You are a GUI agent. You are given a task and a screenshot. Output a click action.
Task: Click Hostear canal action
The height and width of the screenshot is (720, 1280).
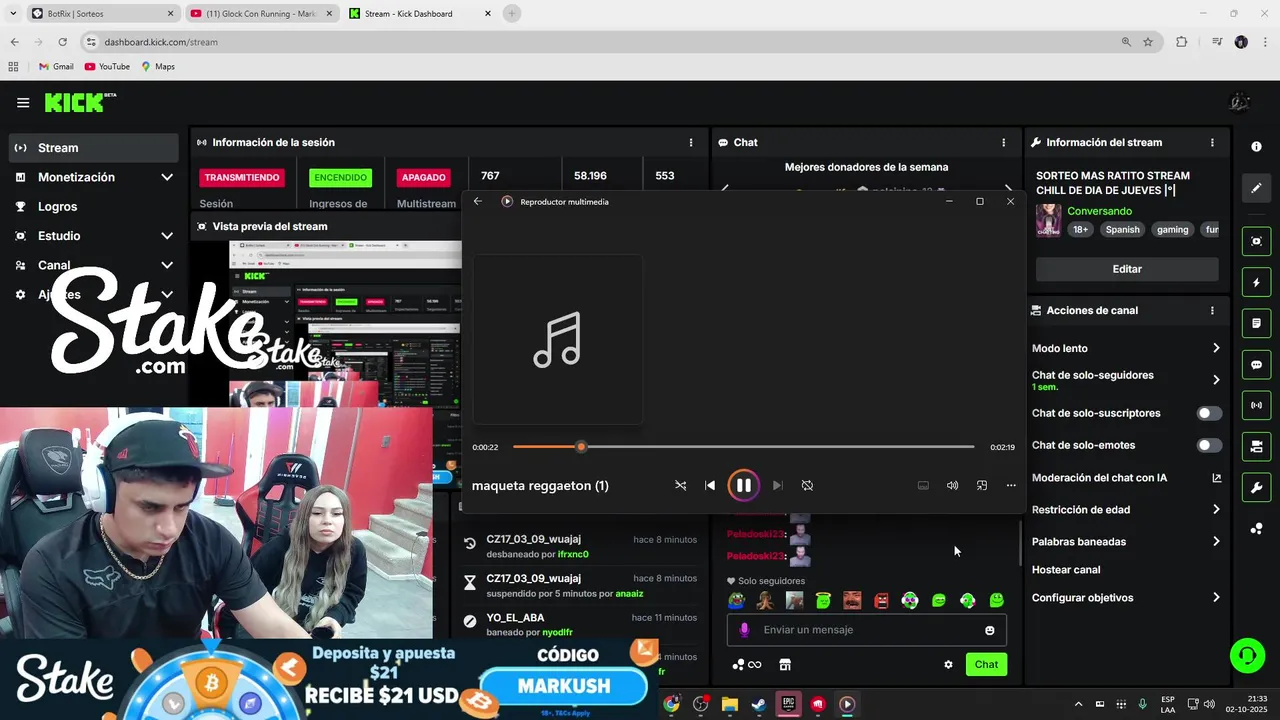click(1066, 570)
